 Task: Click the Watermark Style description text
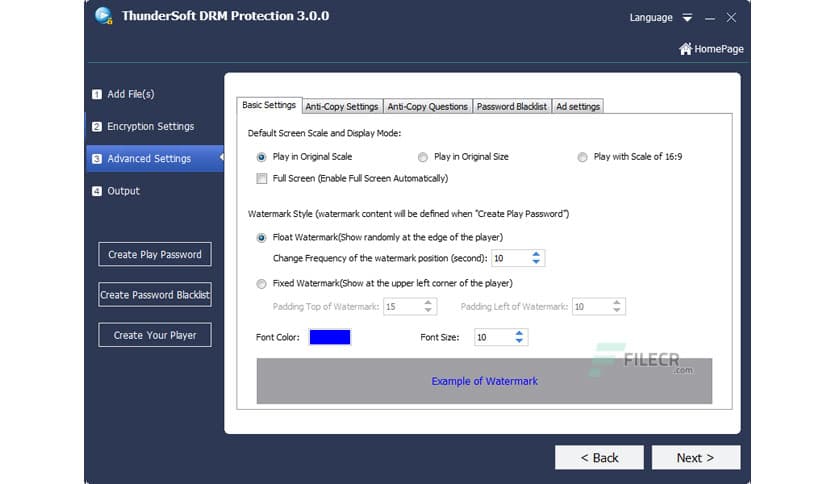coord(408,214)
